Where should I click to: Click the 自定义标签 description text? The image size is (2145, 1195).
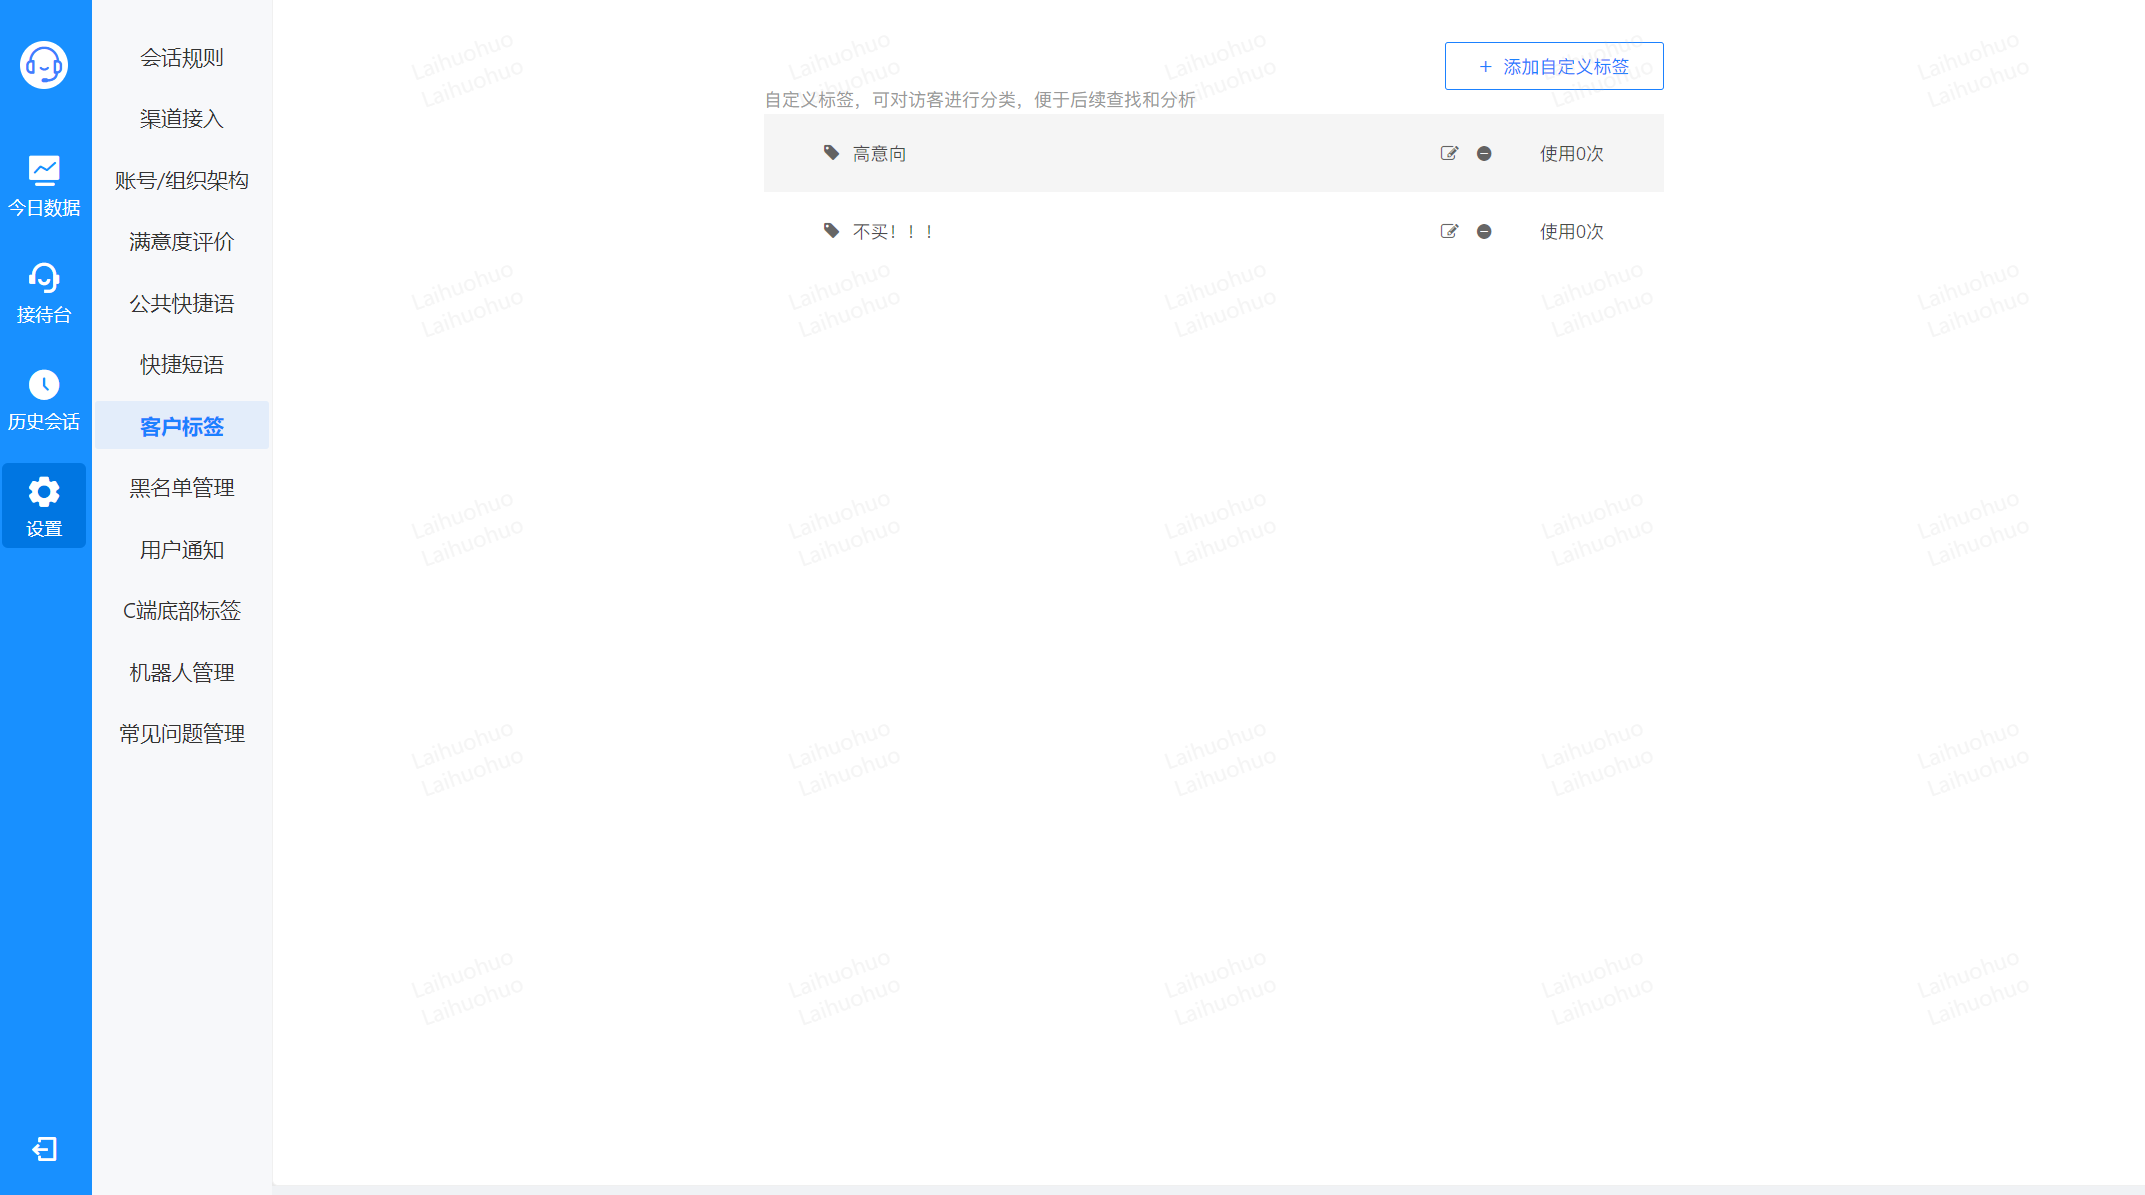pos(980,100)
